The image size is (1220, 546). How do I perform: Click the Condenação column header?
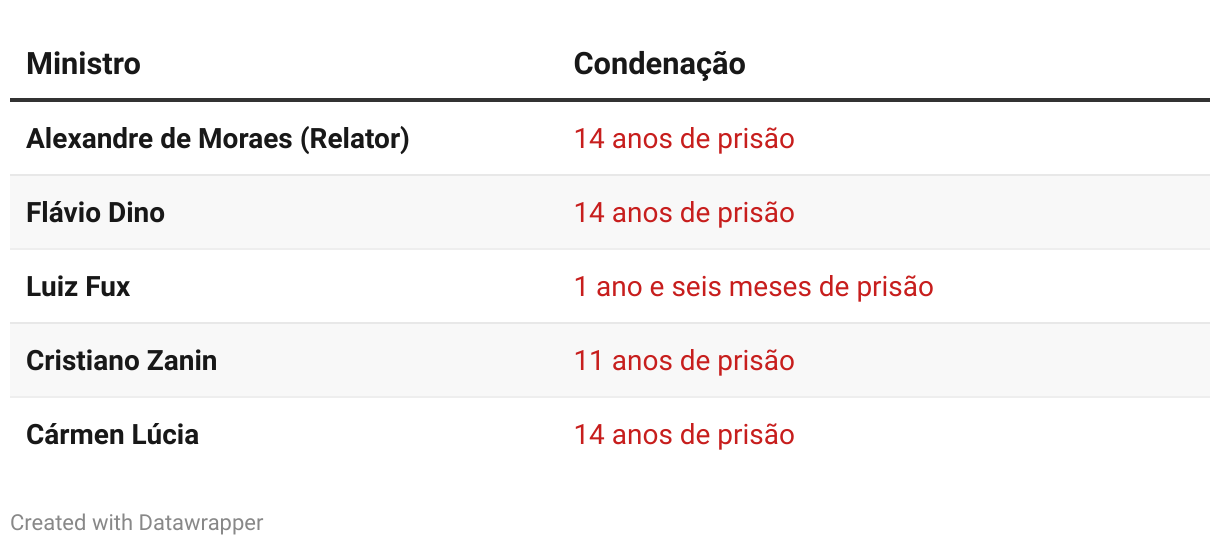(659, 64)
